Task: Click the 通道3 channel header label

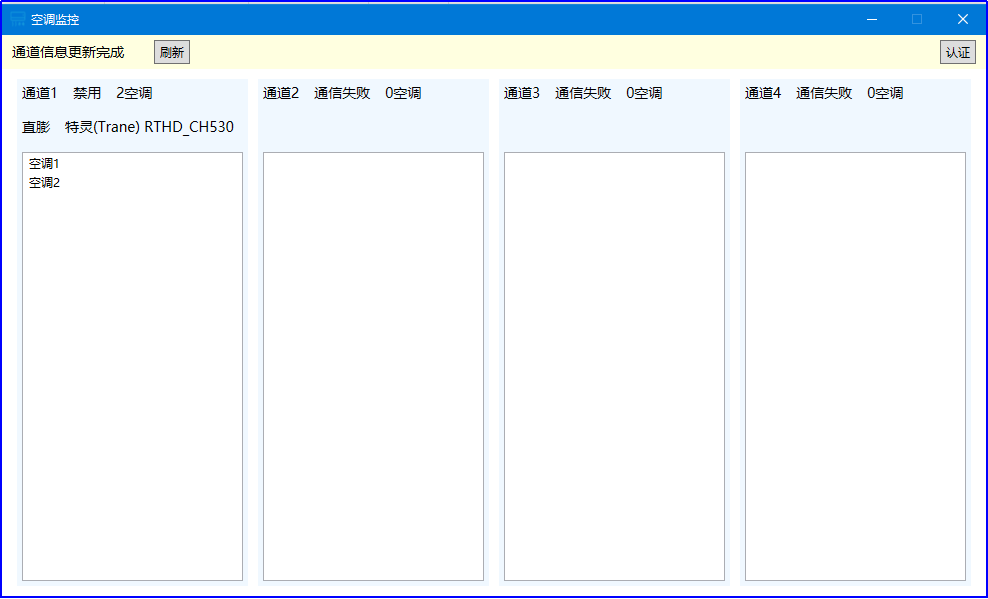Action: 521,92
